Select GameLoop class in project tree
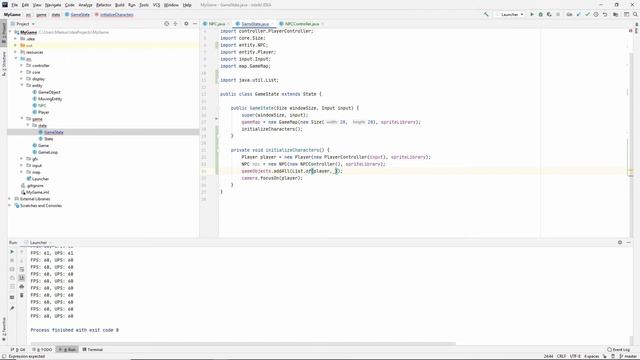The width and height of the screenshot is (640, 360). (48, 152)
